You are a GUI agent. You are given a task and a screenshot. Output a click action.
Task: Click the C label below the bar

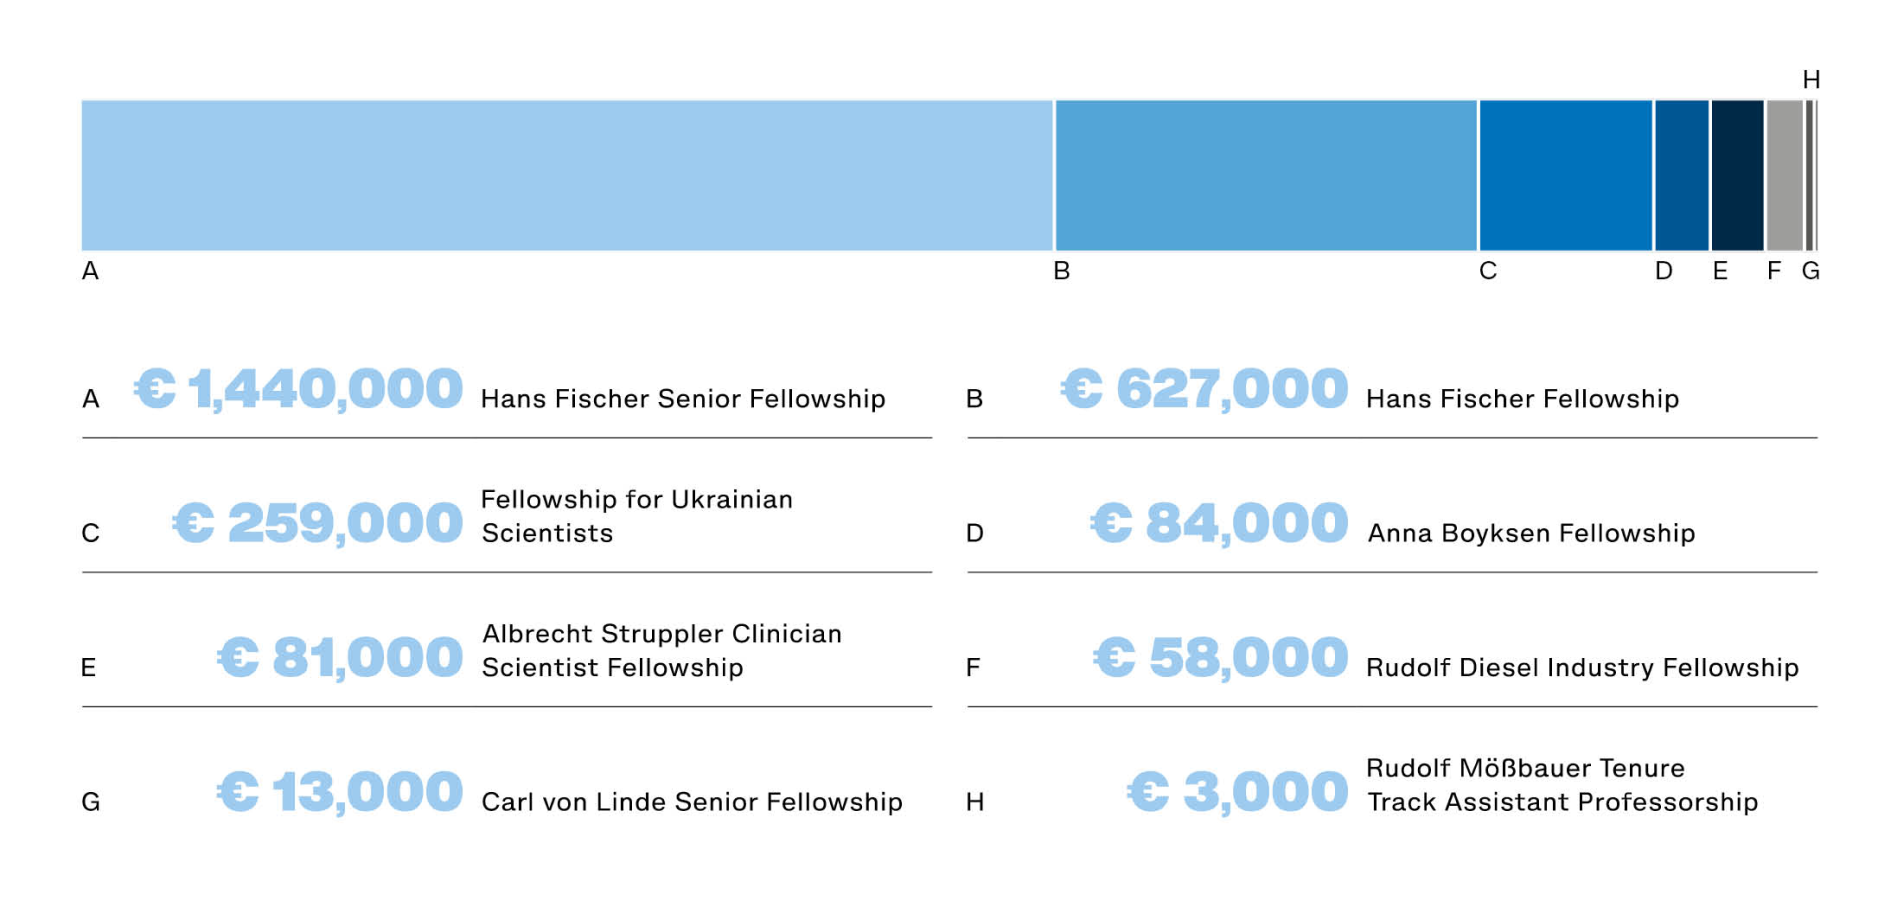pos(1488,271)
